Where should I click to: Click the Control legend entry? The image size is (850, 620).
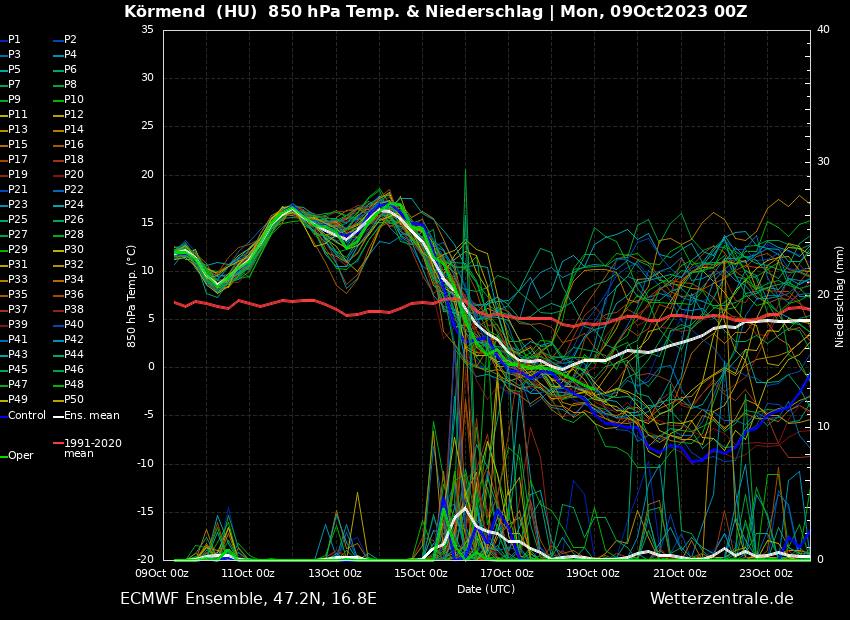point(27,415)
